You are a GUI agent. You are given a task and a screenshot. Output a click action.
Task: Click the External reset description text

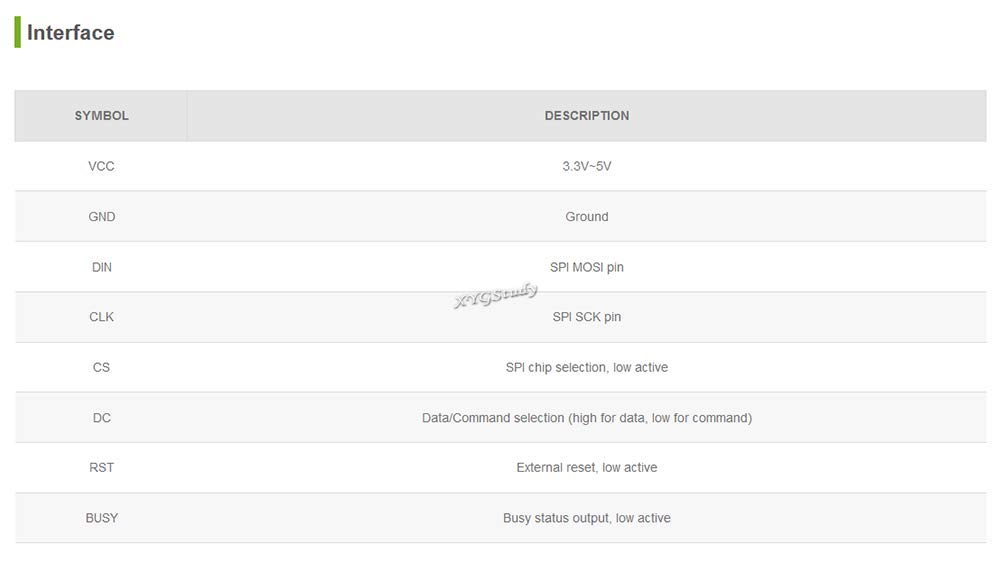(x=586, y=468)
